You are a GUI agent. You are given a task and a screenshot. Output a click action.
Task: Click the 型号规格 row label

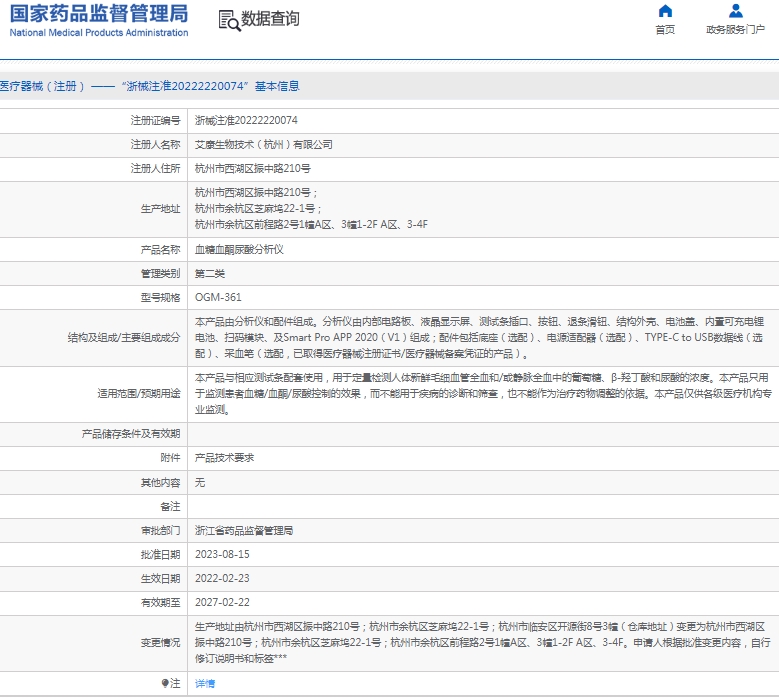(x=160, y=297)
